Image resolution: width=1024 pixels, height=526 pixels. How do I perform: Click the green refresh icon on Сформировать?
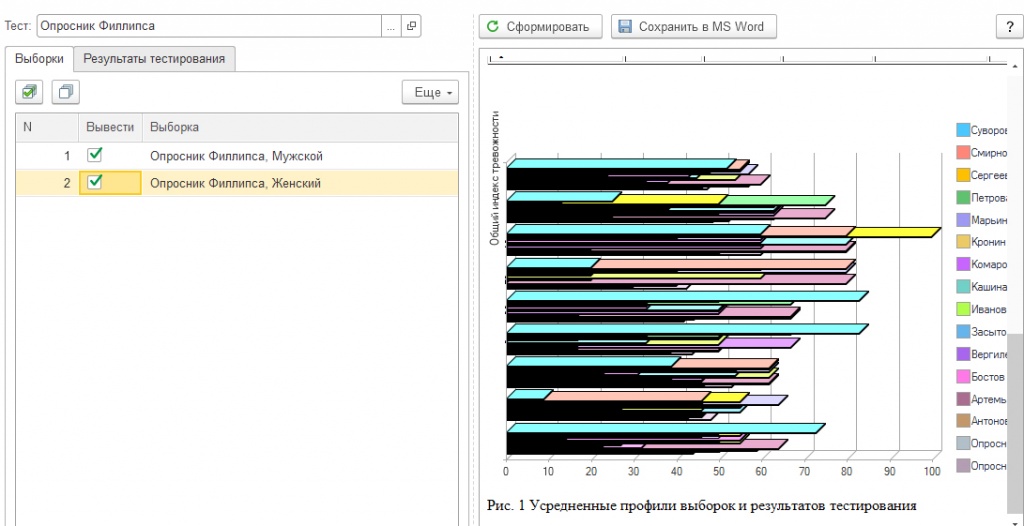point(493,27)
